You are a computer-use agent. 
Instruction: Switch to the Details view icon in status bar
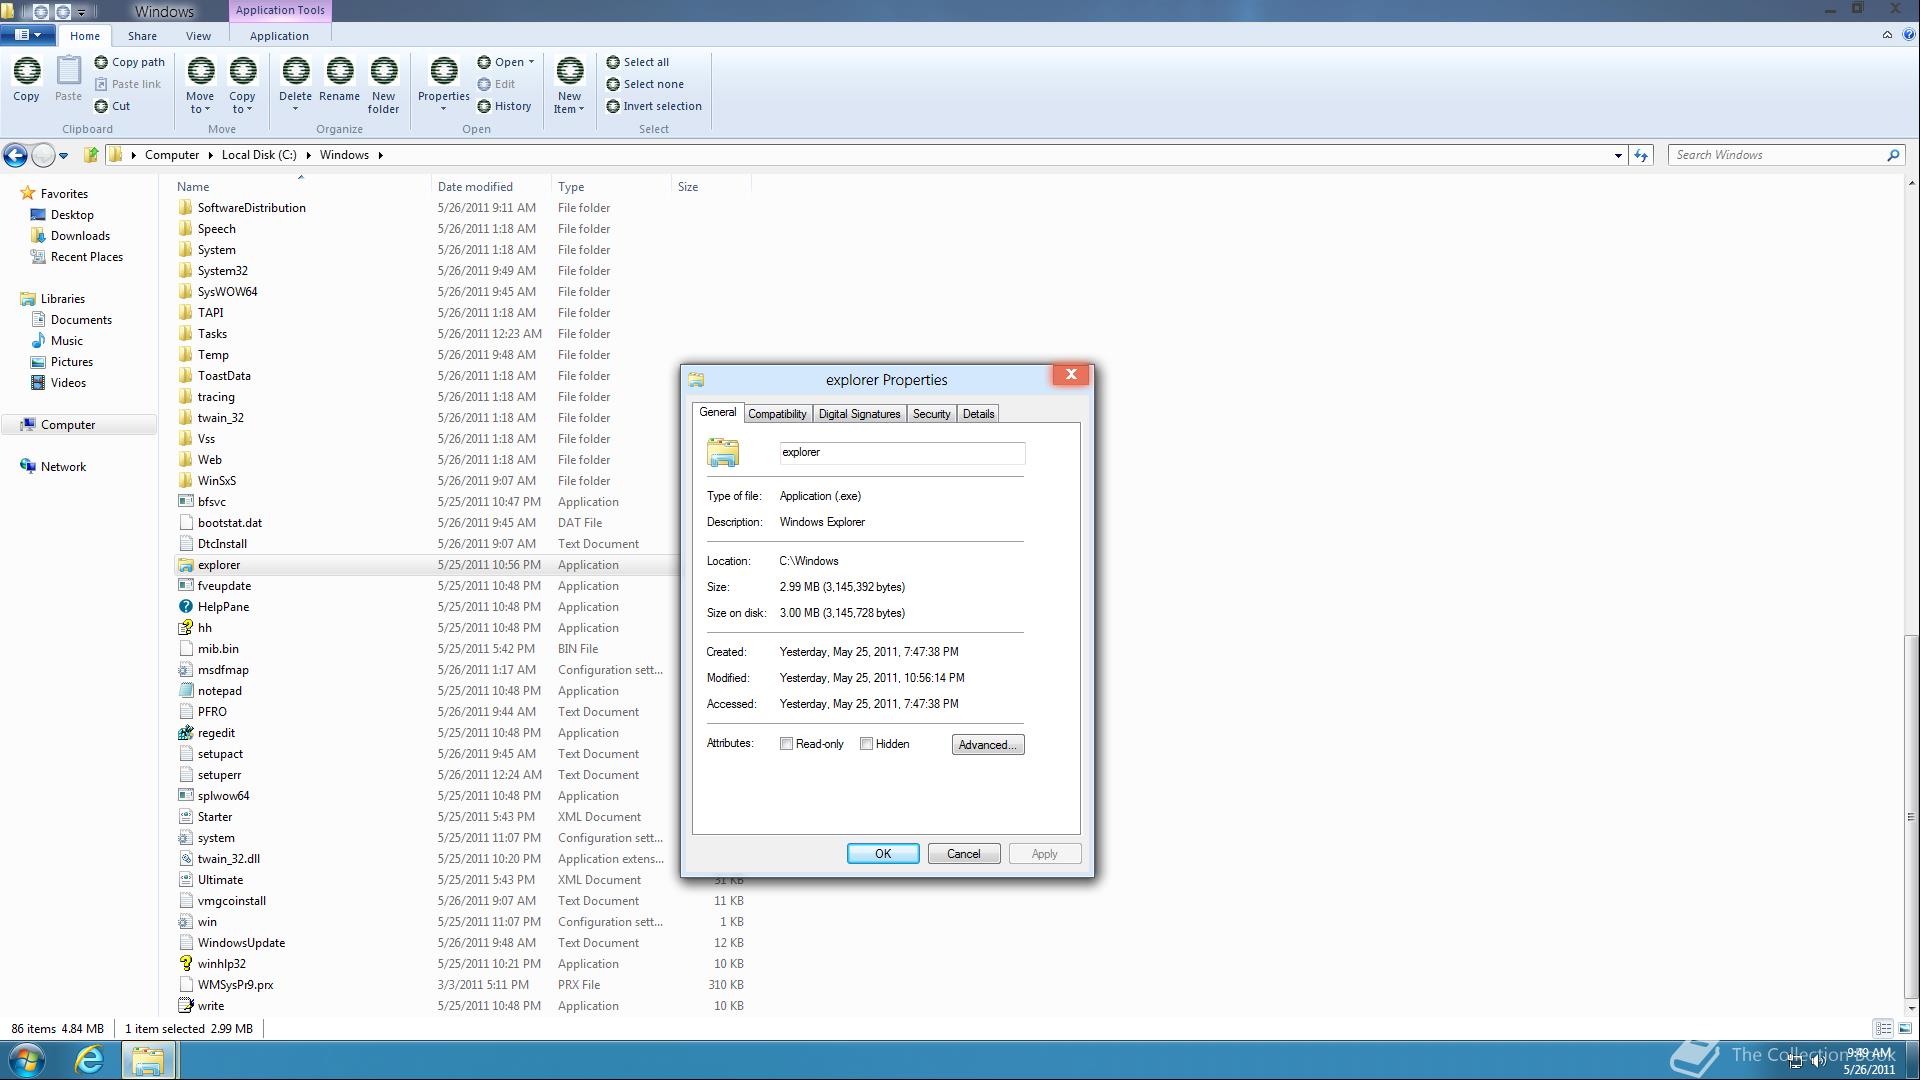1883,1028
